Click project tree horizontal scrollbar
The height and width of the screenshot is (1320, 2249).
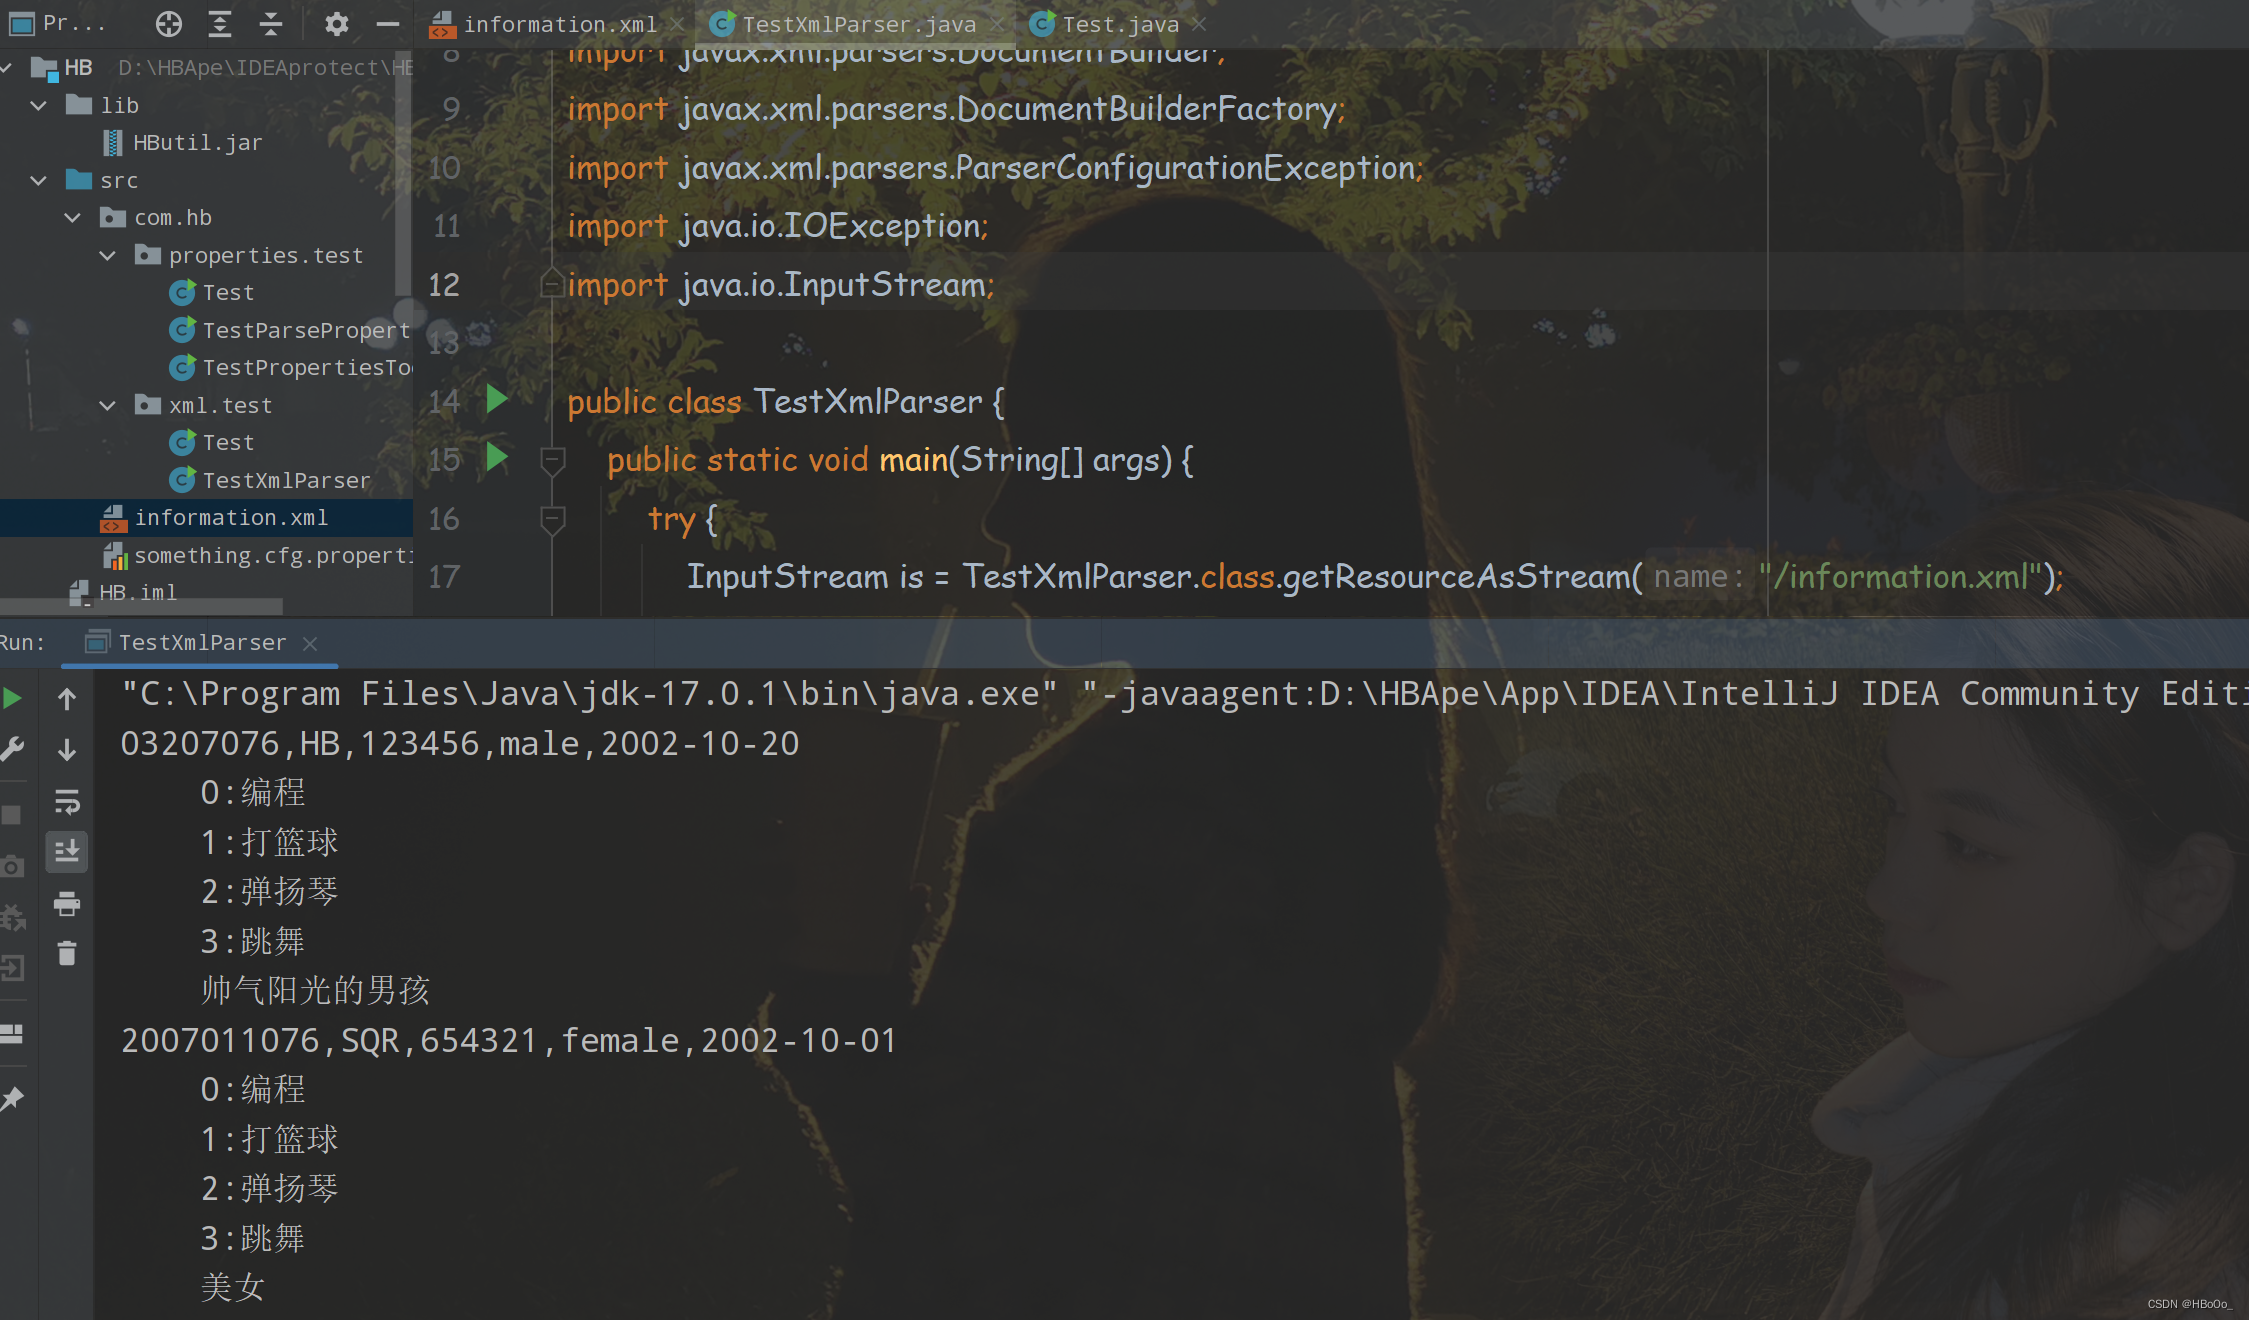tap(140, 606)
